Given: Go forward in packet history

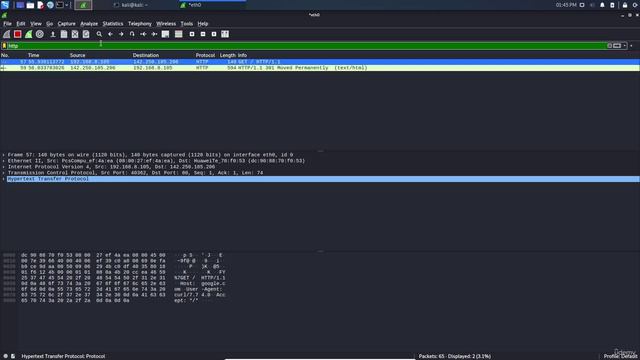Looking at the screenshot, I should pos(121,34).
